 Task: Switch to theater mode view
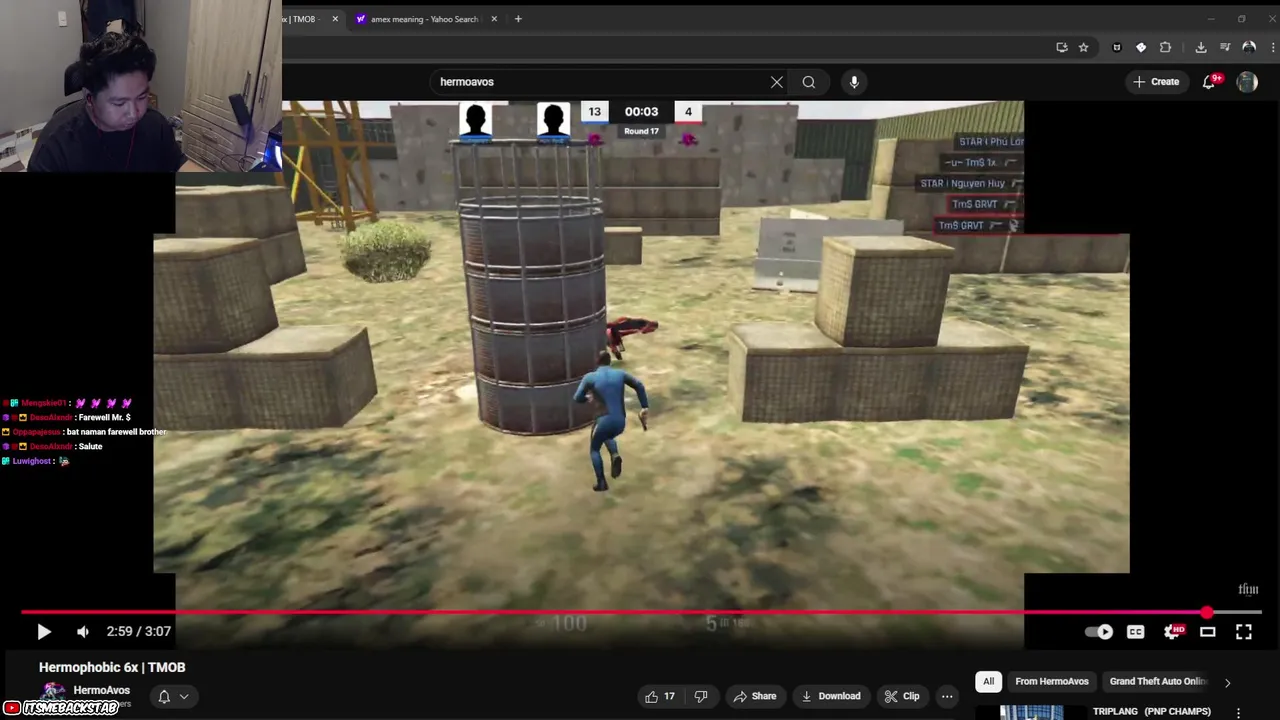pos(1208,631)
